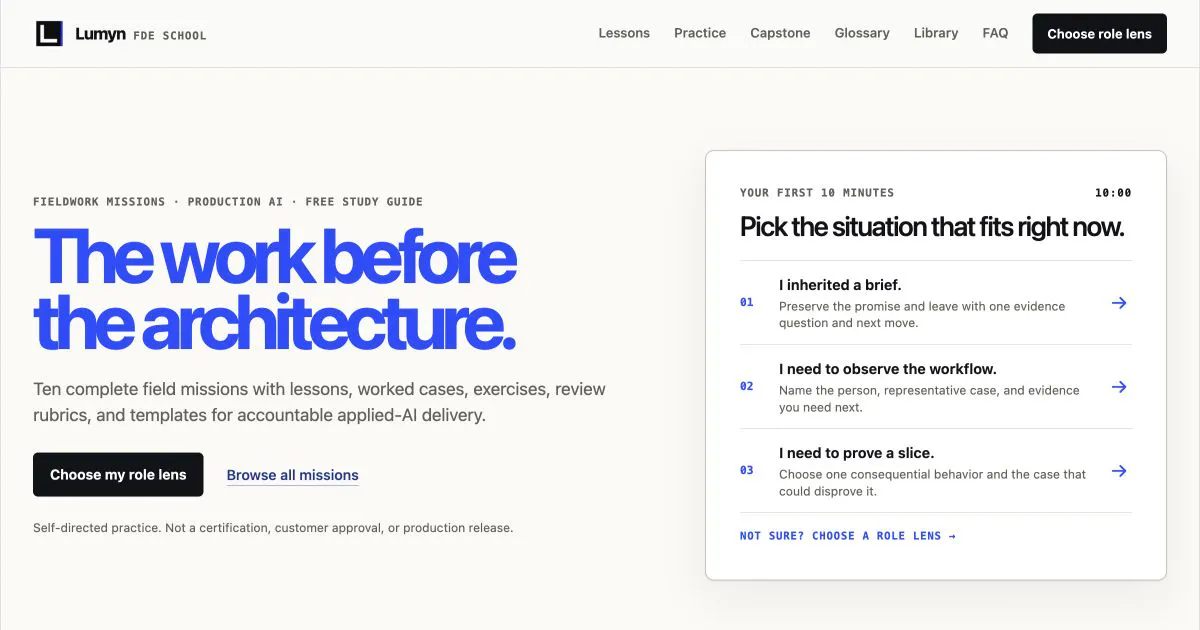1200x630 pixels.
Task: Click the header "Choose role lens" button
Action: click(x=1099, y=34)
